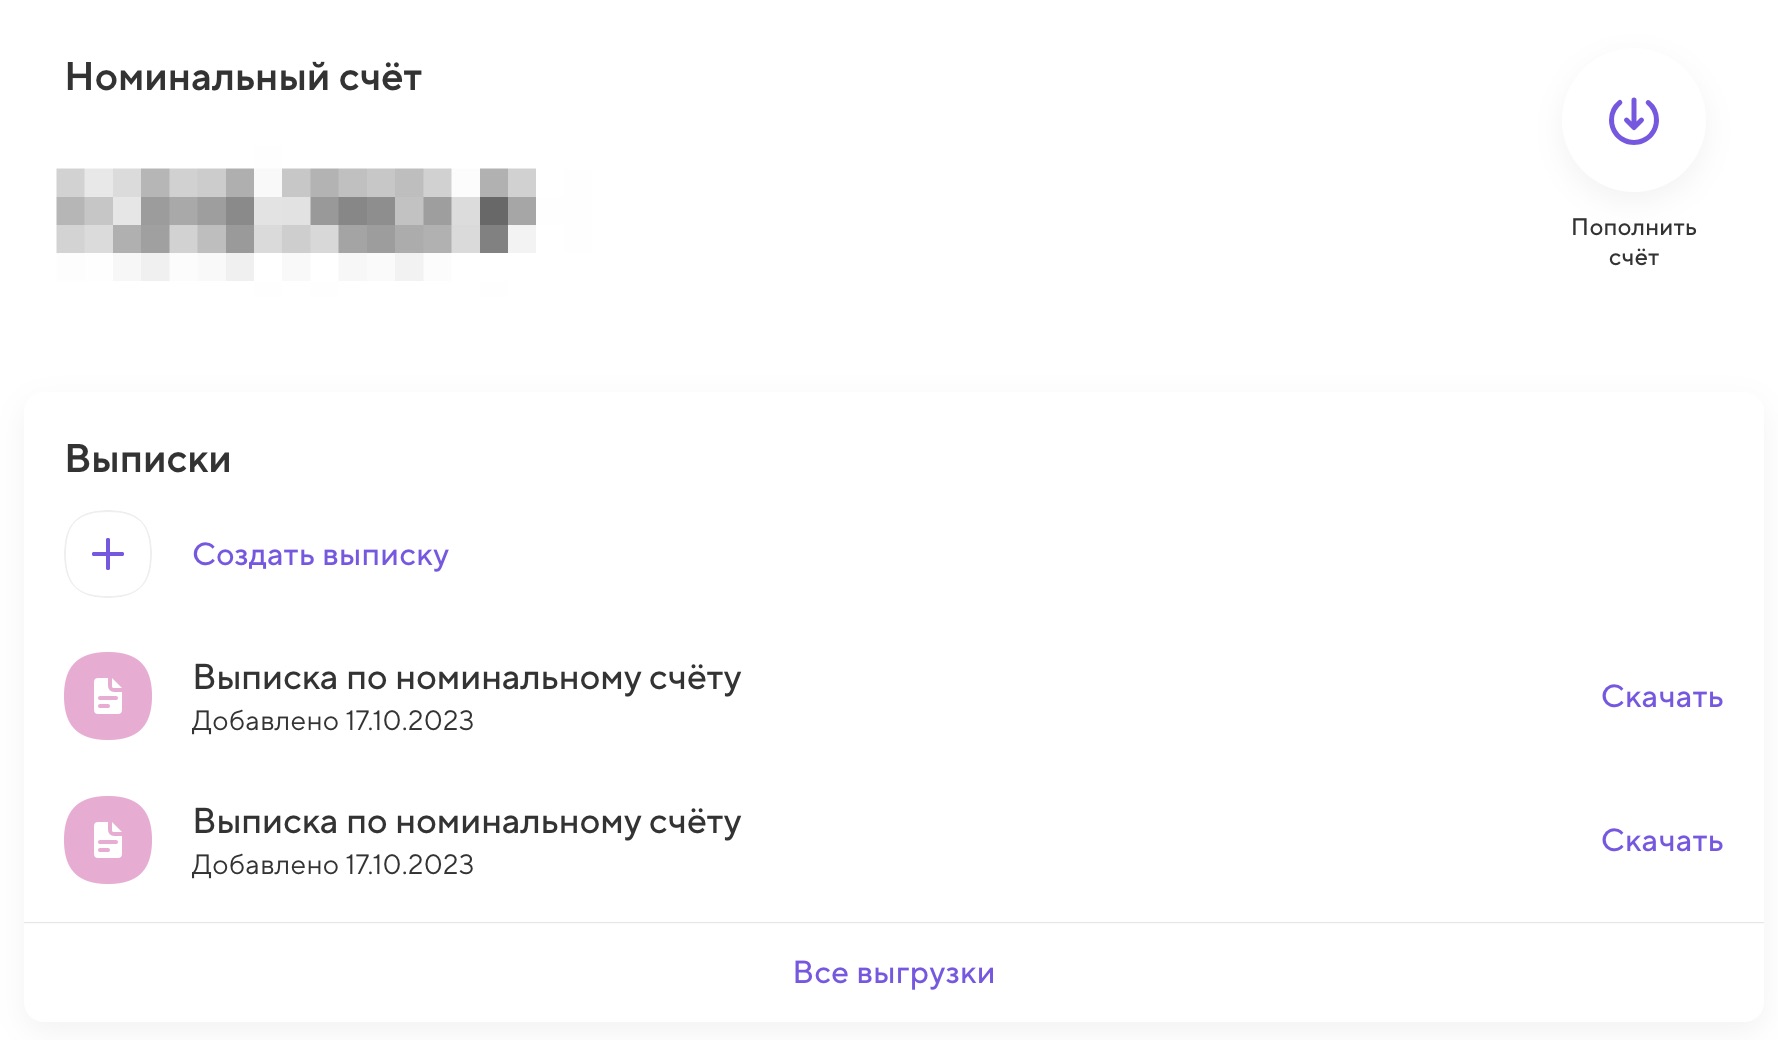Click the "Выписки" section heading
The image size is (1778, 1040).
148,460
